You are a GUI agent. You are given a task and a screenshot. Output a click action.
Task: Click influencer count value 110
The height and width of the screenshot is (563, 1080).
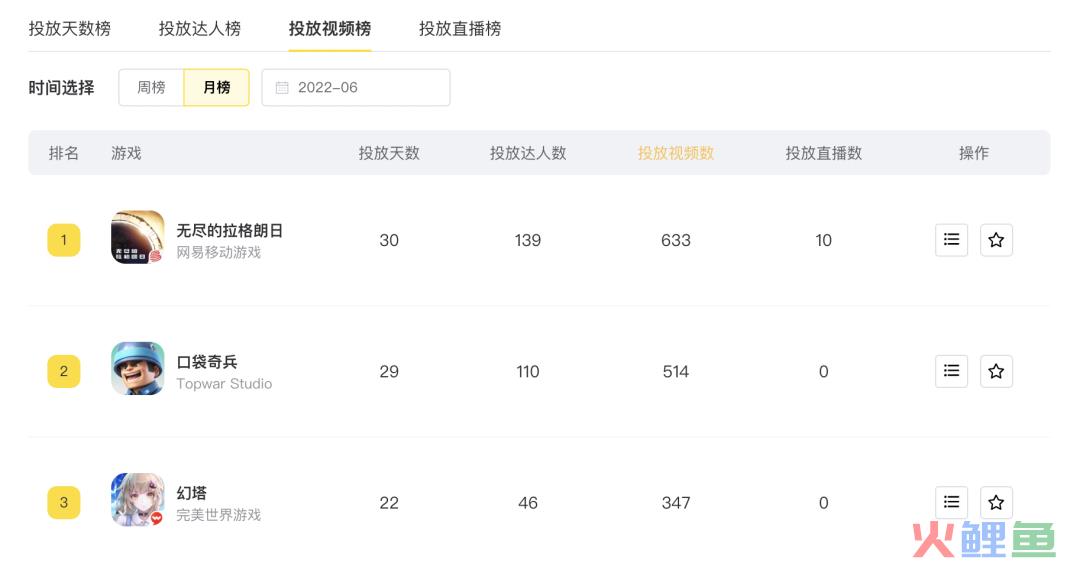coord(528,371)
